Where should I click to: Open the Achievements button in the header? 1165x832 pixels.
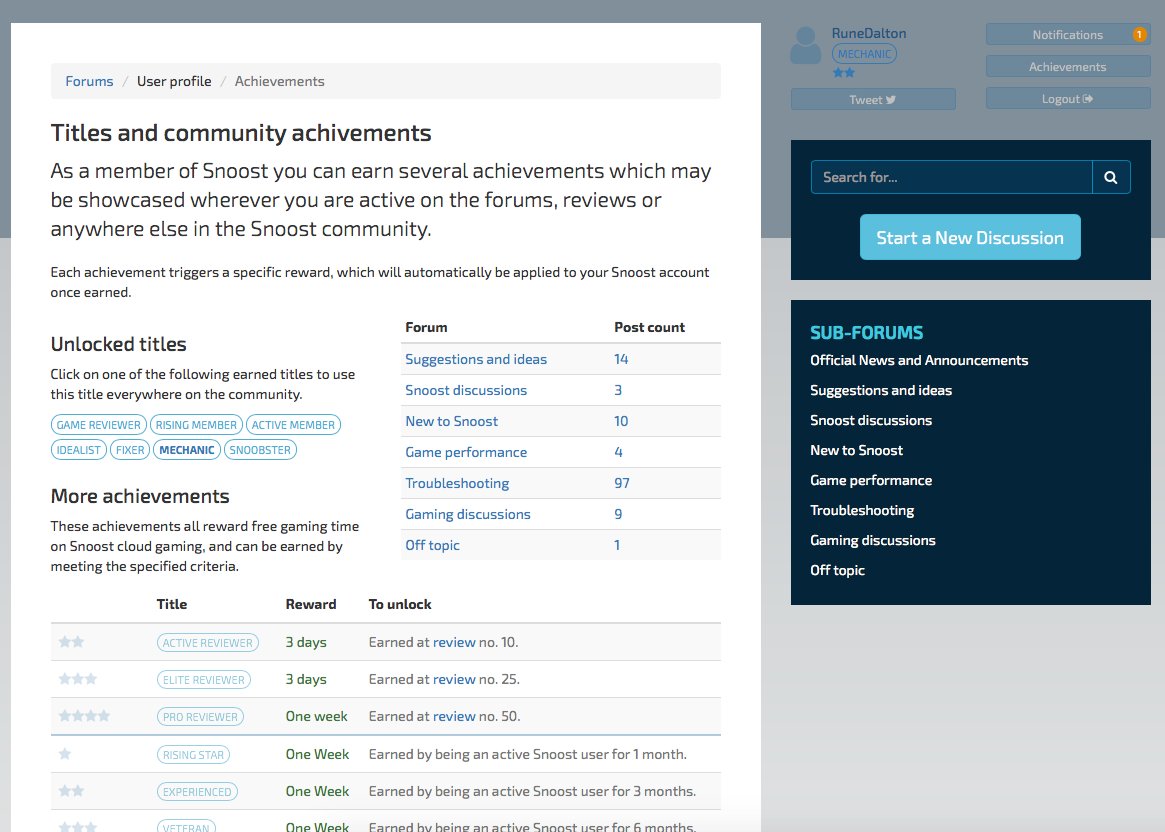(x=1068, y=67)
